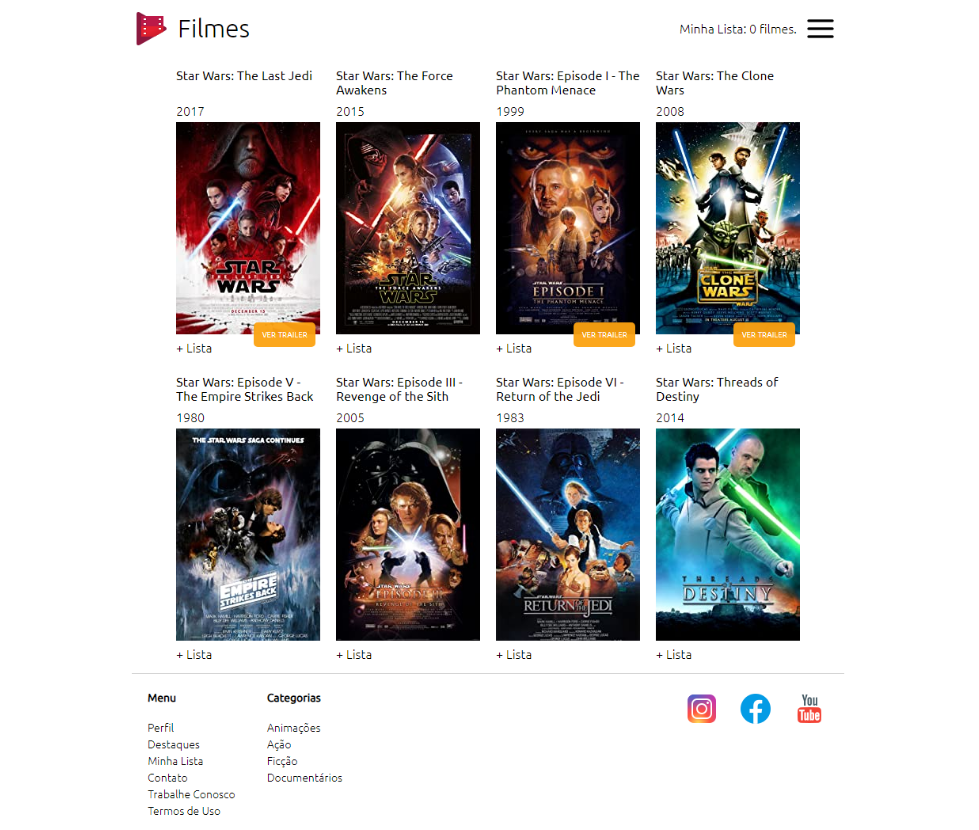Image resolution: width=979 pixels, height=830 pixels.
Task: Add The Empire Strikes Back via + Lista
Action: (194, 654)
